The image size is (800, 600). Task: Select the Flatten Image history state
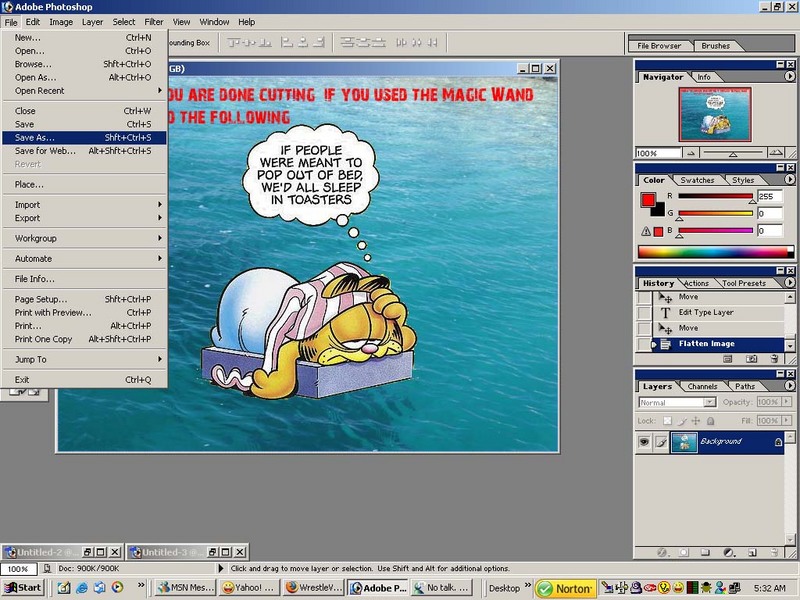718,344
